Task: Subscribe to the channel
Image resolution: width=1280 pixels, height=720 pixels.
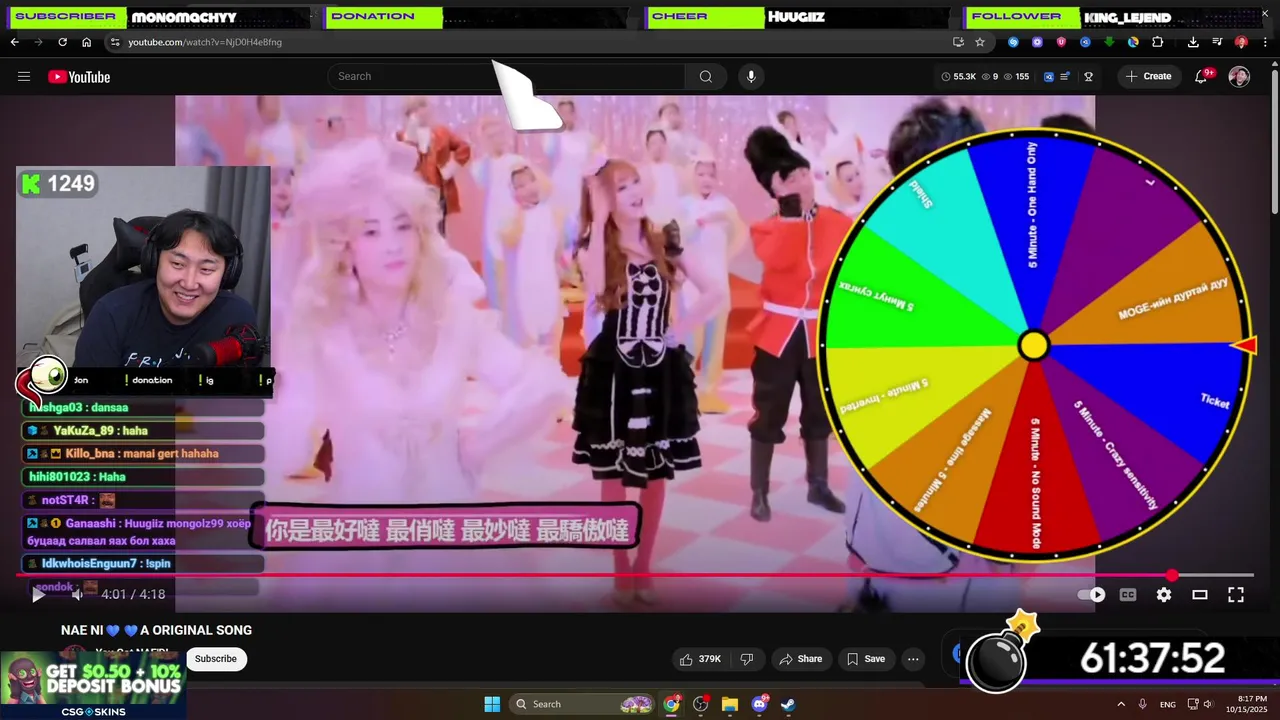Action: 216,659
